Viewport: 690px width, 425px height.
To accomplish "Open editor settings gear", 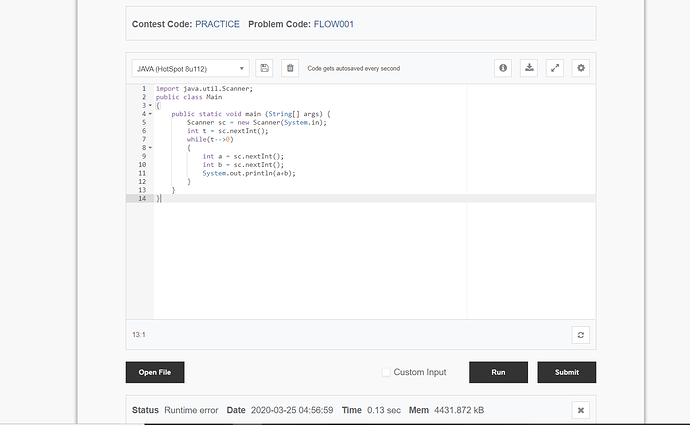I will tap(581, 68).
